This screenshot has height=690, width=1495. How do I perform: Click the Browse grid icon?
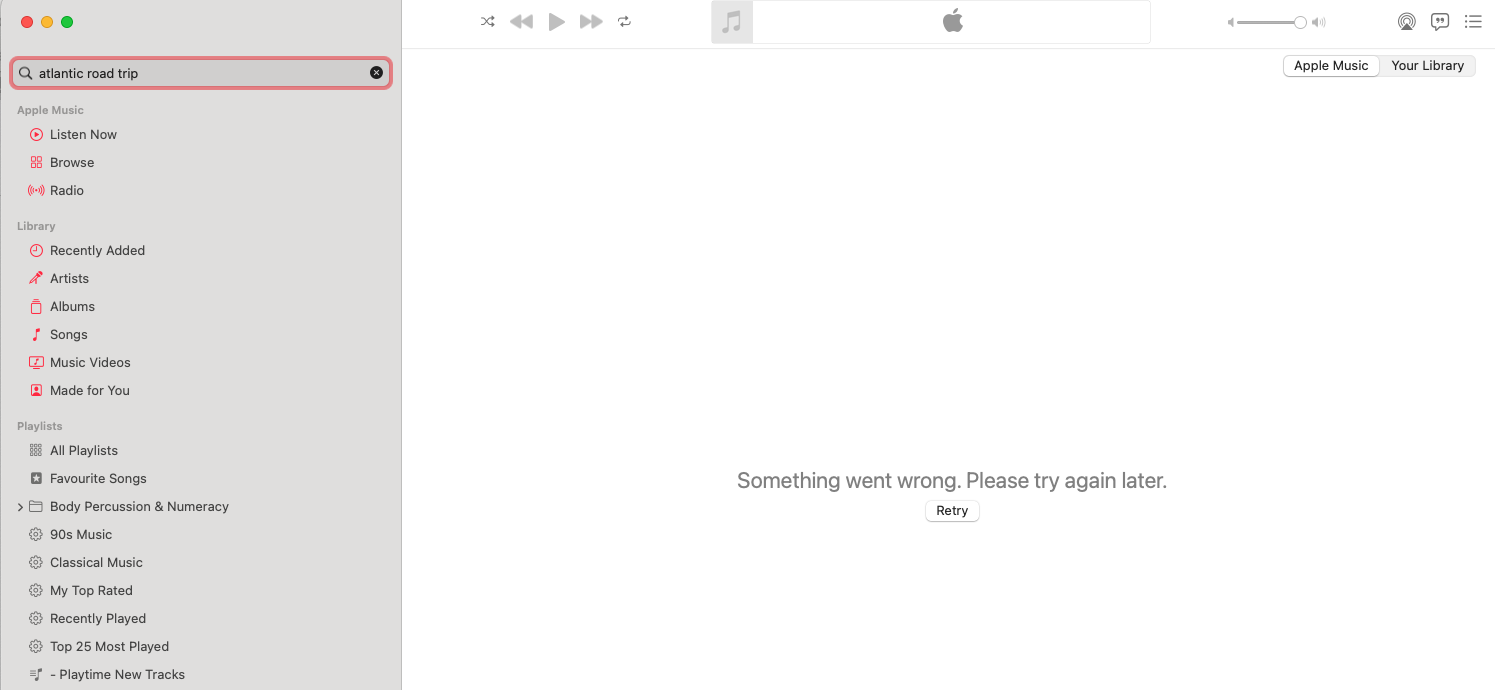(x=36, y=163)
